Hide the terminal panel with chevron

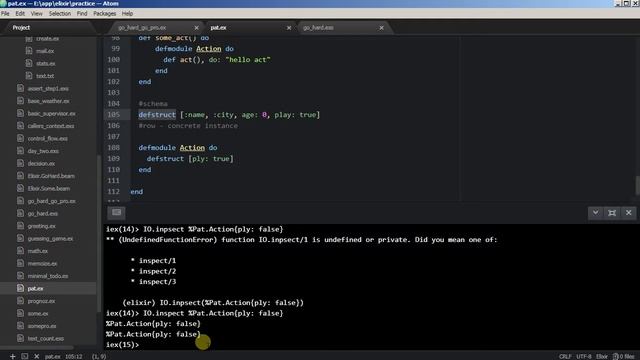[x=596, y=213]
